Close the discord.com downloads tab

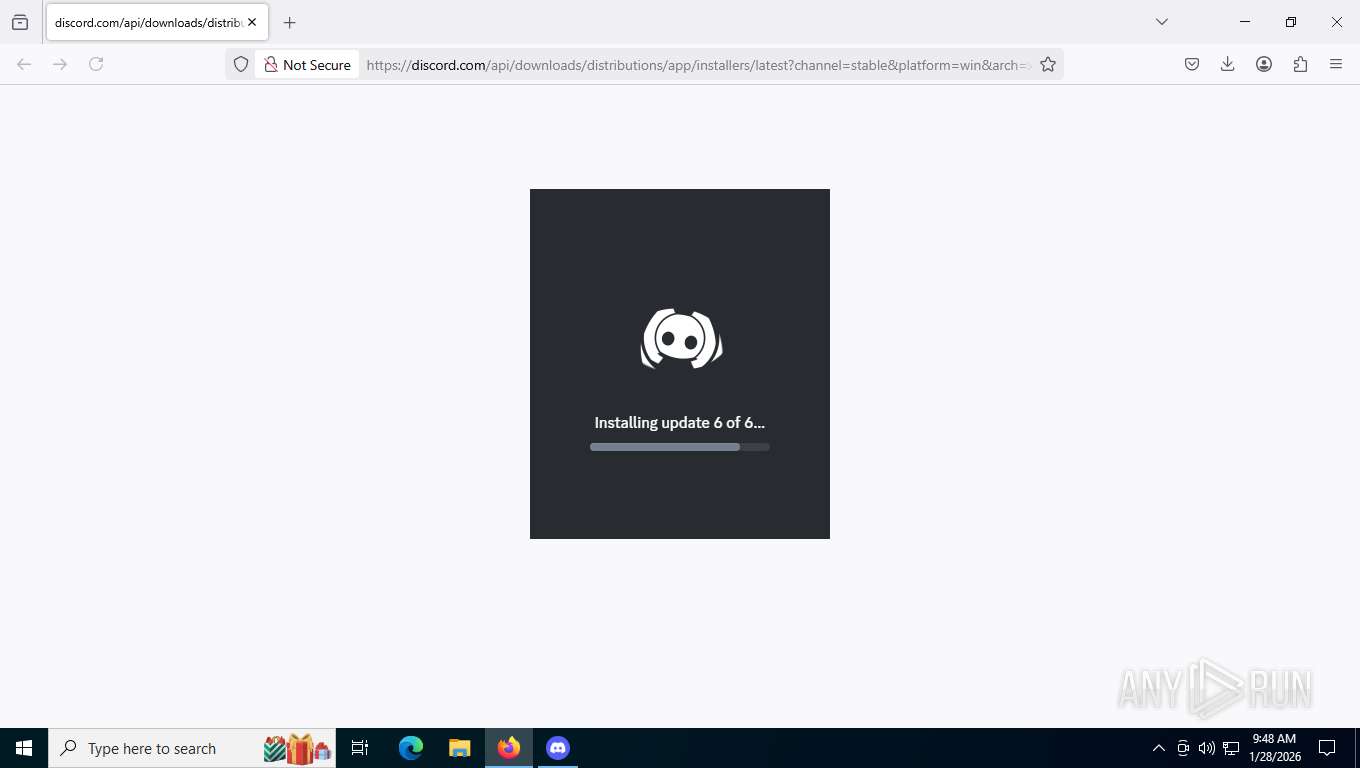click(252, 22)
